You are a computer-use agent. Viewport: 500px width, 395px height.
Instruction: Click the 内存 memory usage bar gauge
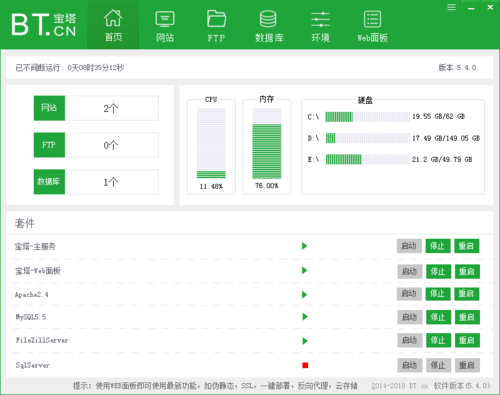point(267,144)
